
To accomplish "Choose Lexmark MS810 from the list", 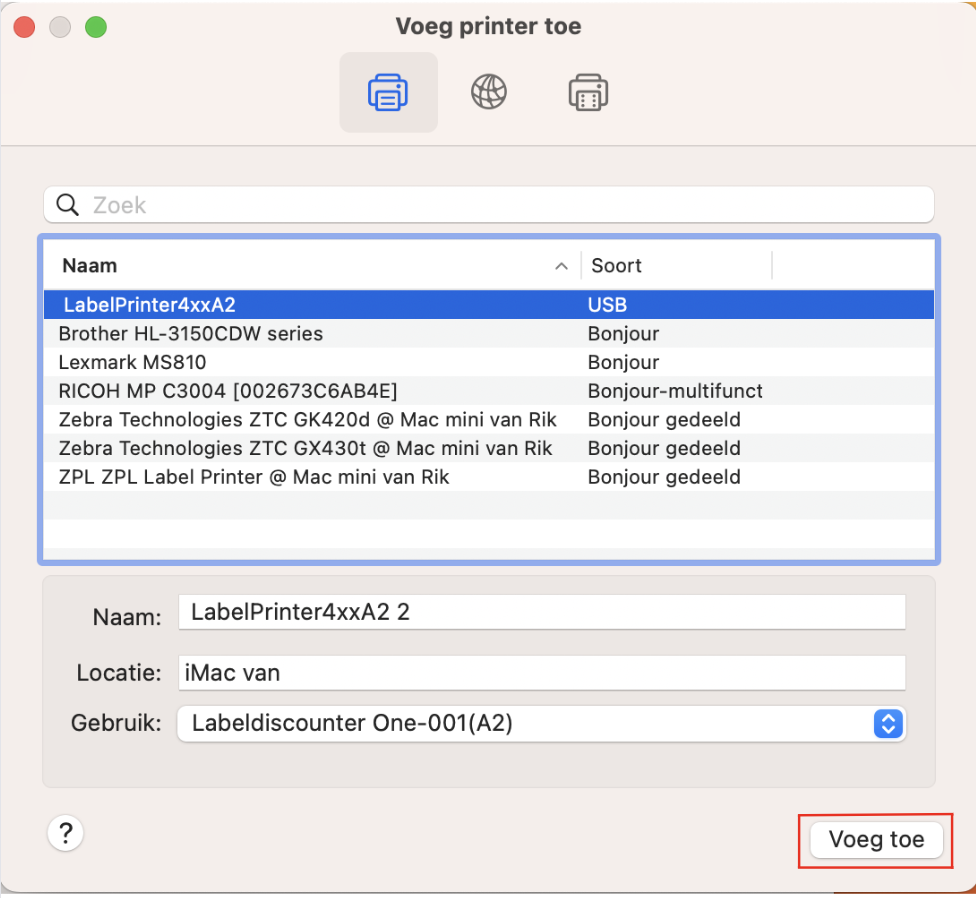I will click(x=489, y=362).
